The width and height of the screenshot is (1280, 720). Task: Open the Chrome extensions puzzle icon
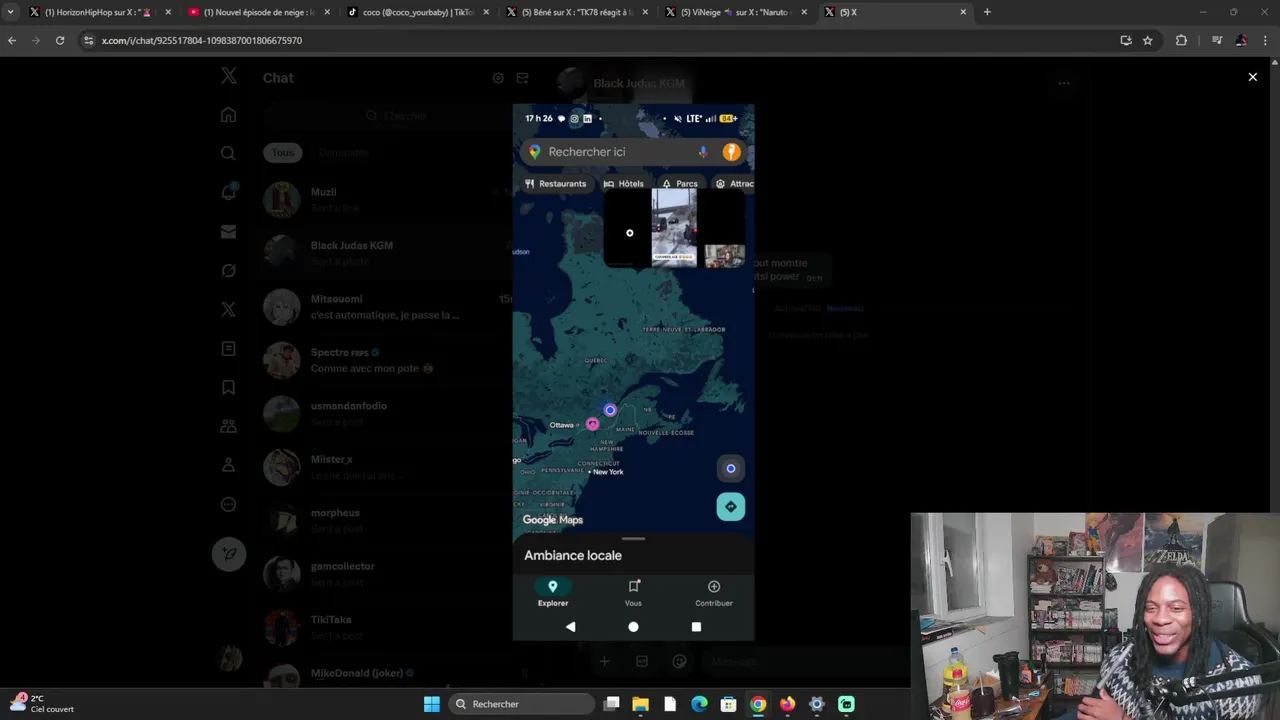click(1182, 40)
